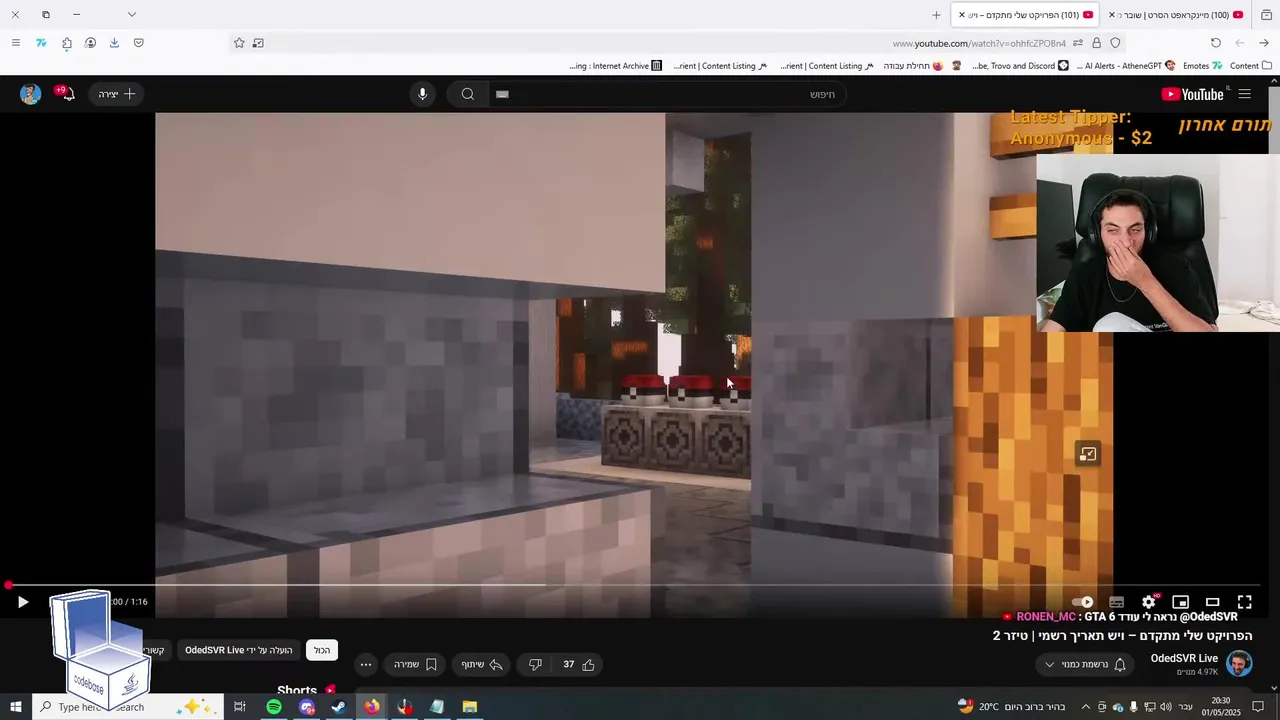Play the video
This screenshot has width=1280, height=720.
click(23, 602)
